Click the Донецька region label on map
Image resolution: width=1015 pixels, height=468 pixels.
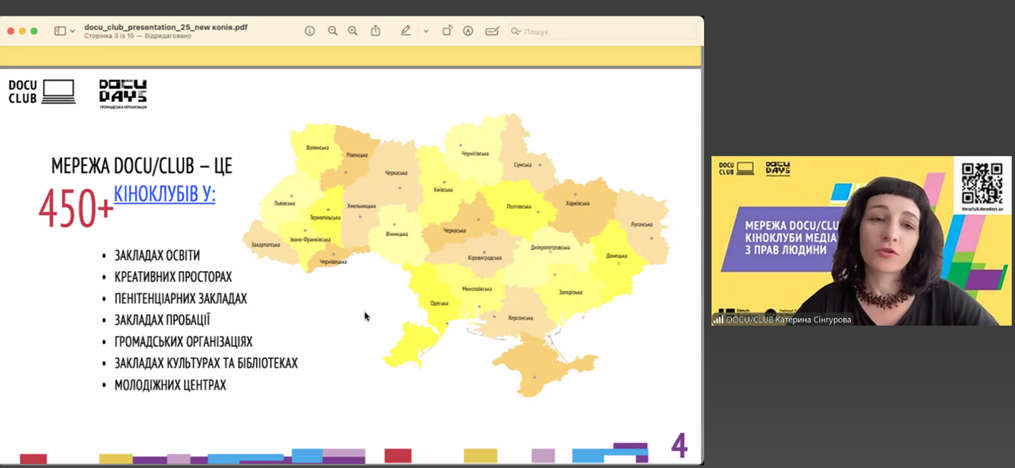(616, 255)
